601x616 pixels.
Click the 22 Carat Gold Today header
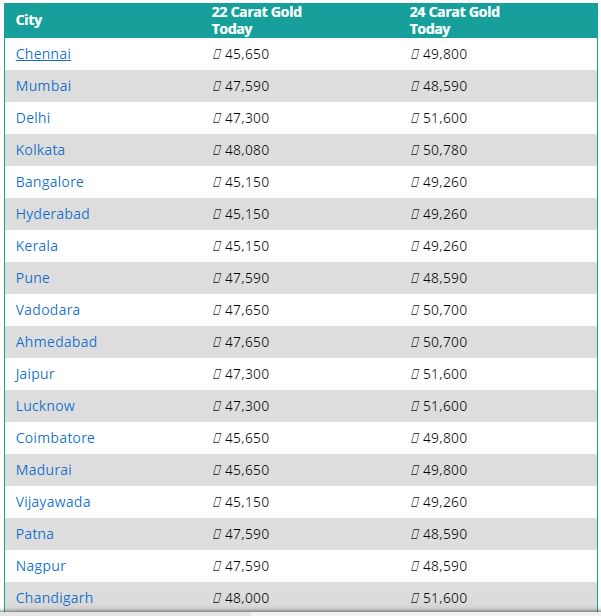coord(257,20)
